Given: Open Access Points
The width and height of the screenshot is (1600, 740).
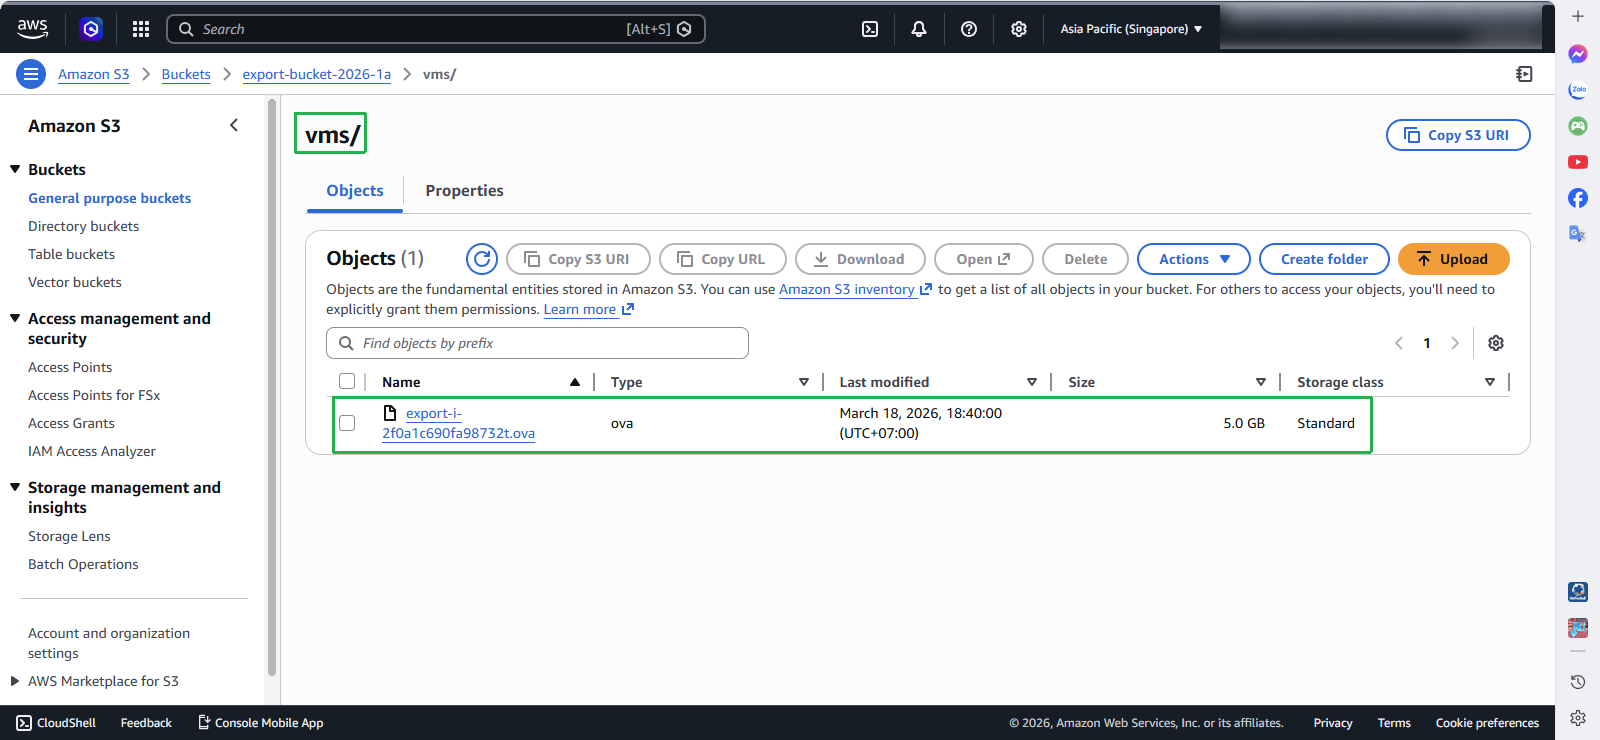Looking at the screenshot, I should [x=70, y=367].
